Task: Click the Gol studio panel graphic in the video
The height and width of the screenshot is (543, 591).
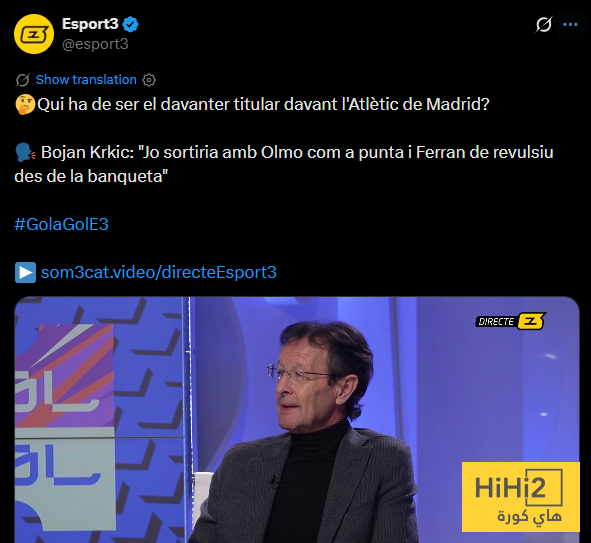Action: pos(65,428)
